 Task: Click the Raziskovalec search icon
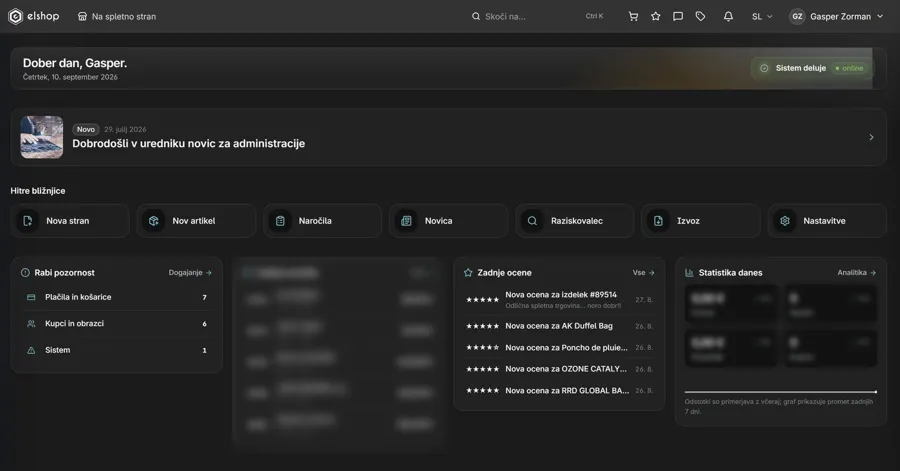coord(532,221)
